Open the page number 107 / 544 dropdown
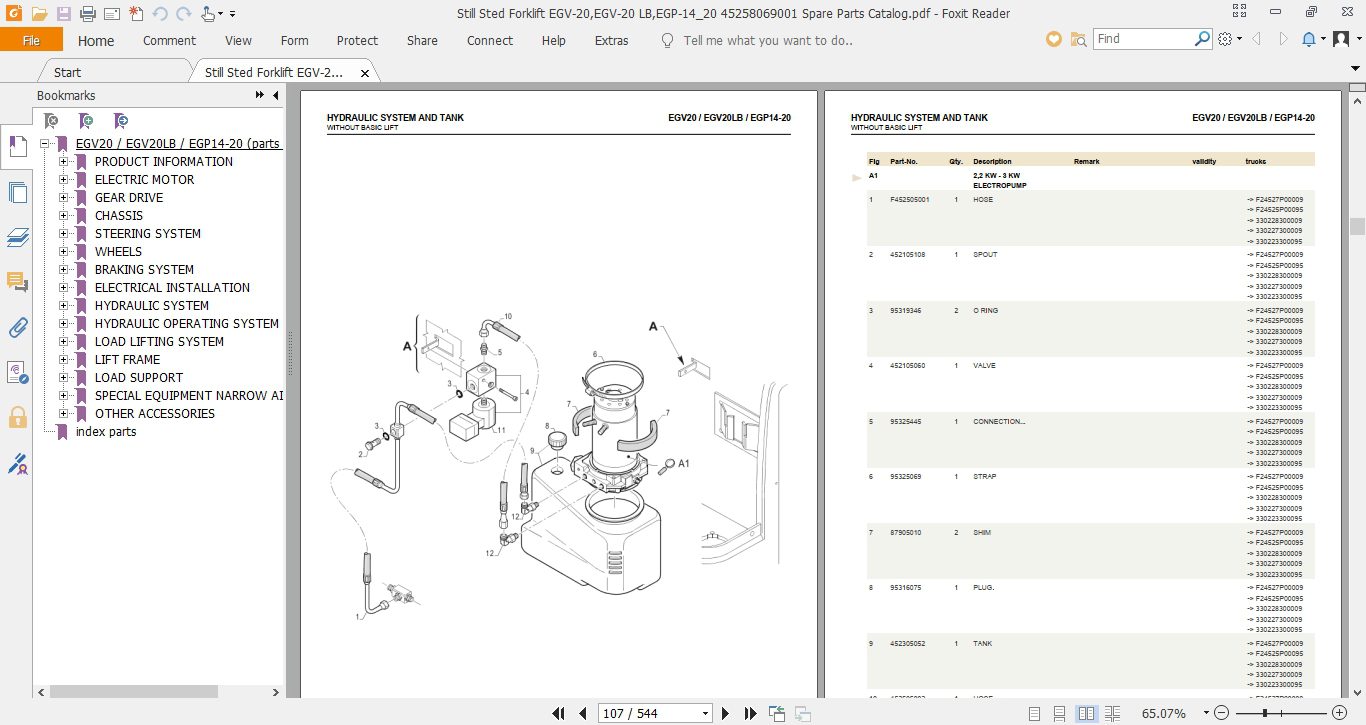Viewport: 1366px width, 725px height. pos(706,714)
